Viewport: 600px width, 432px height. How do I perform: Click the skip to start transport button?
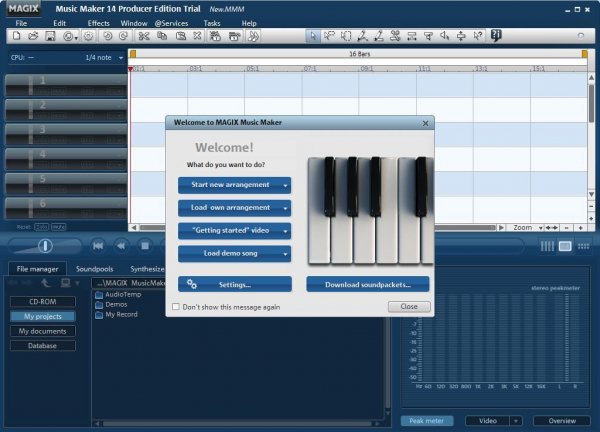(x=98, y=246)
